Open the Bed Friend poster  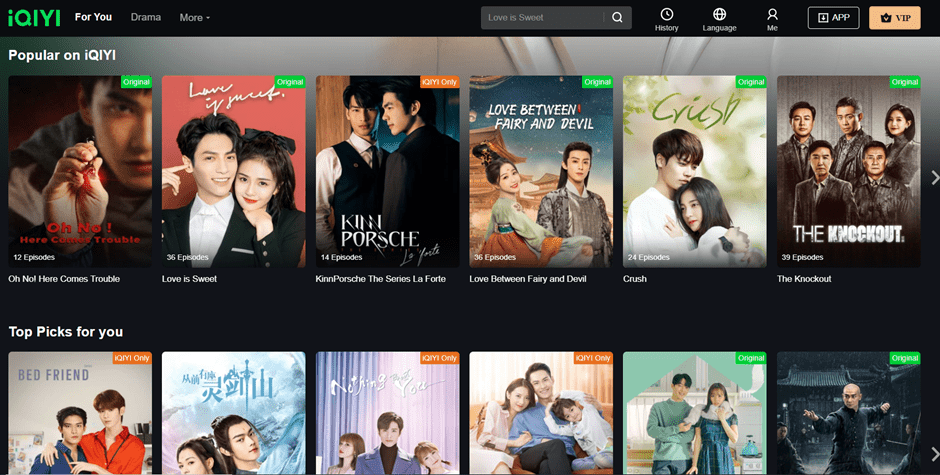80,413
